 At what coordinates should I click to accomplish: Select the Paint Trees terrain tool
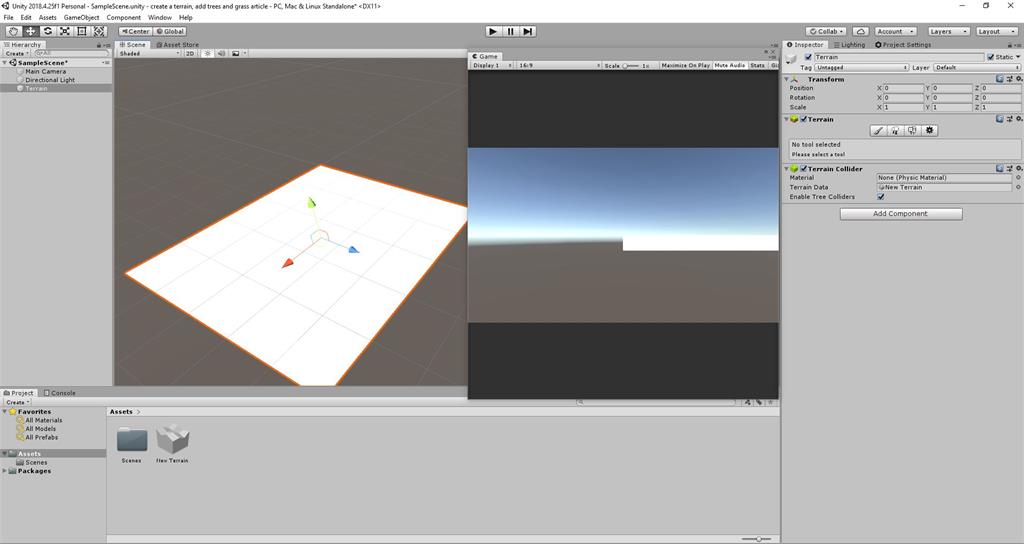(x=895, y=131)
